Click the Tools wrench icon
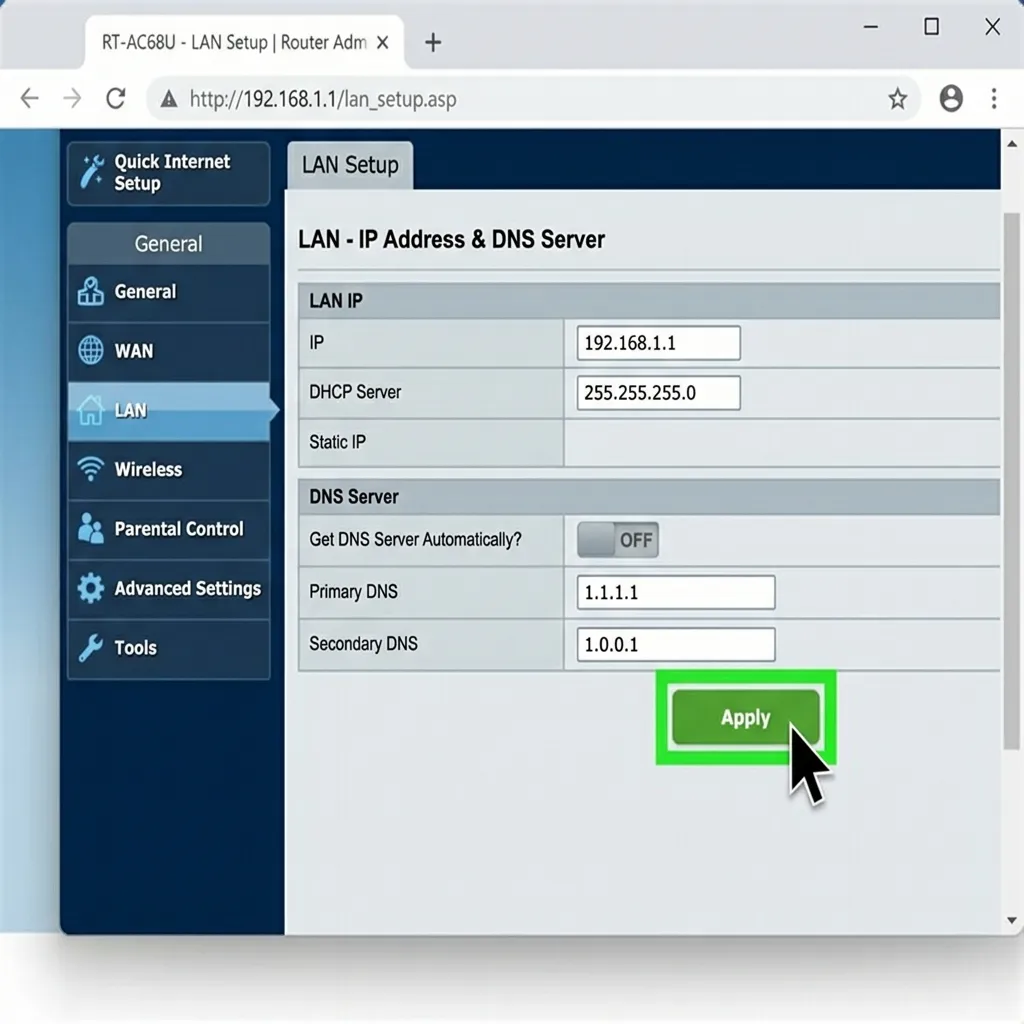Screen dimensions: 1024x1024 click(91, 647)
